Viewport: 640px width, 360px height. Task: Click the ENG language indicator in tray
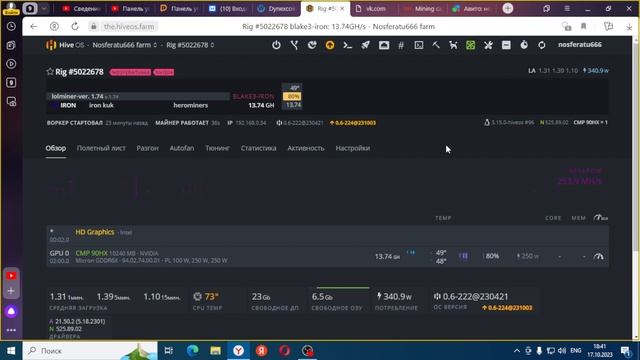576,351
